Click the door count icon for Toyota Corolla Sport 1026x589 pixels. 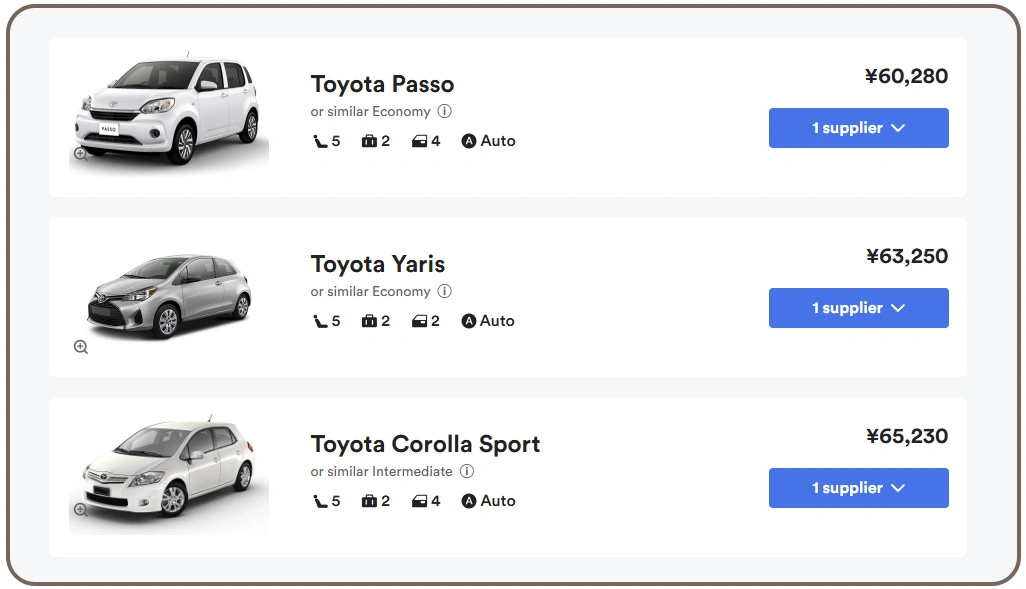[424, 501]
